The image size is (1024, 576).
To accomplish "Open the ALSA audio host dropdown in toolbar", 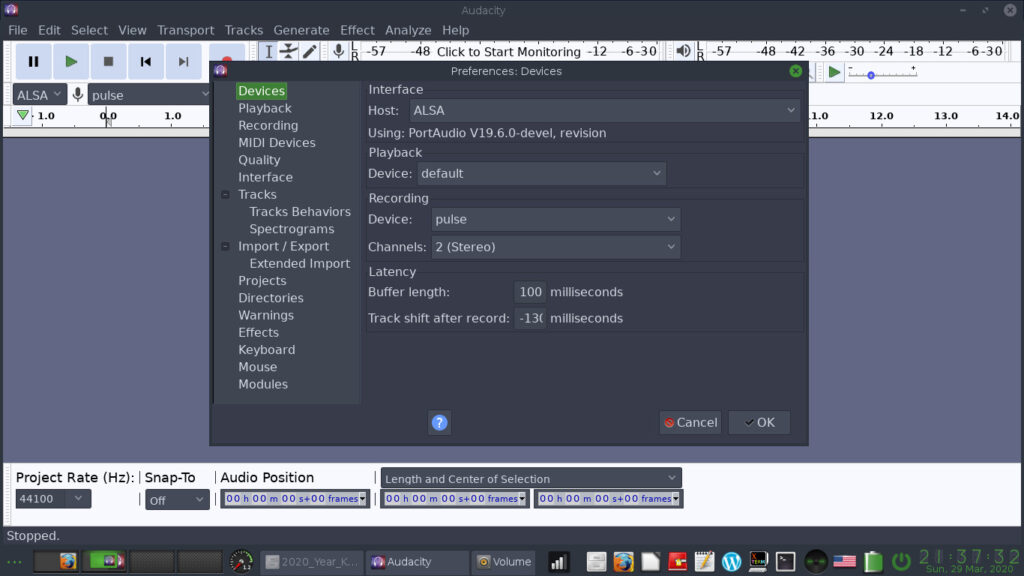I will [x=39, y=95].
